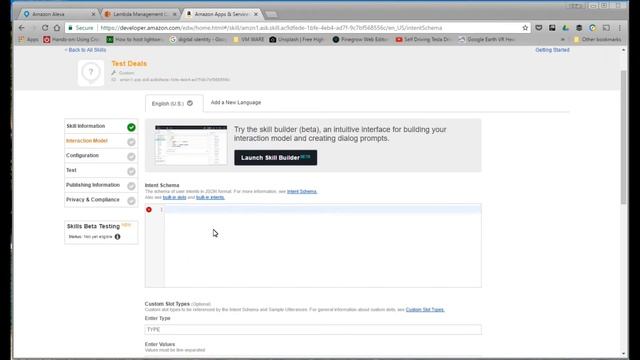Image resolution: width=640 pixels, height=360 pixels.
Task: Open the Intent Schema documentation link
Action: pyautogui.click(x=302, y=191)
